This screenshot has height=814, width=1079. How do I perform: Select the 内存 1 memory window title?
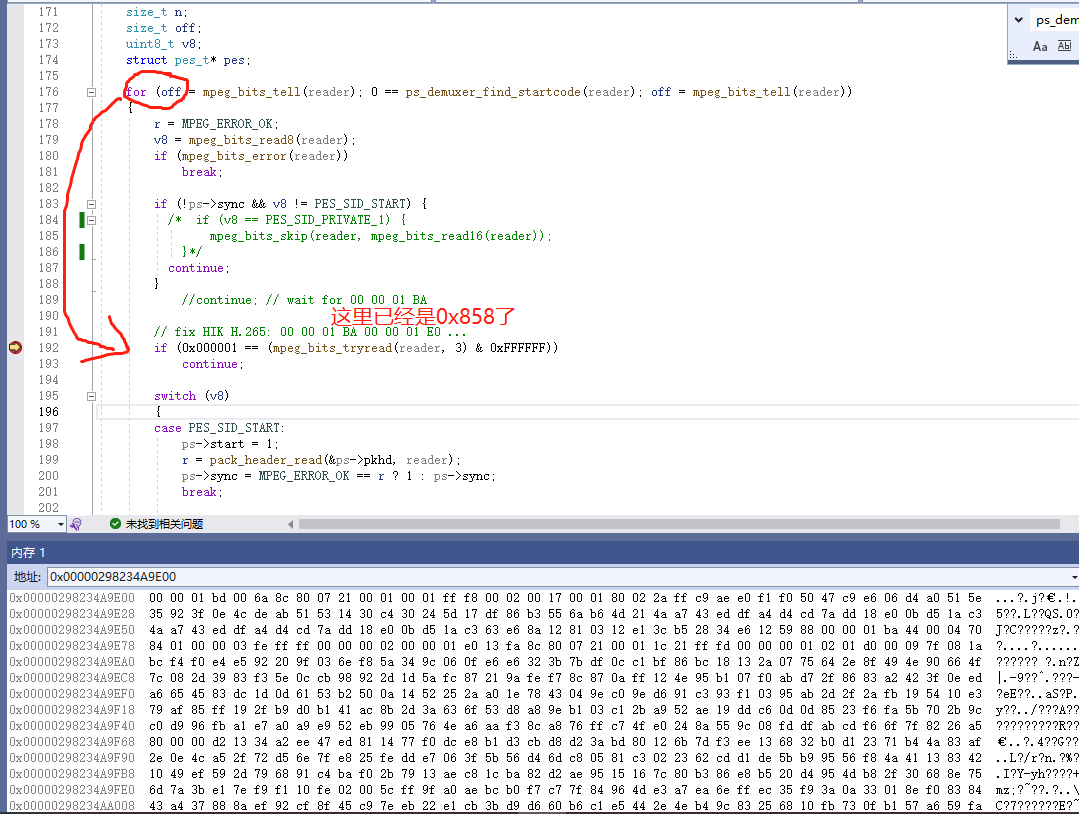point(26,553)
